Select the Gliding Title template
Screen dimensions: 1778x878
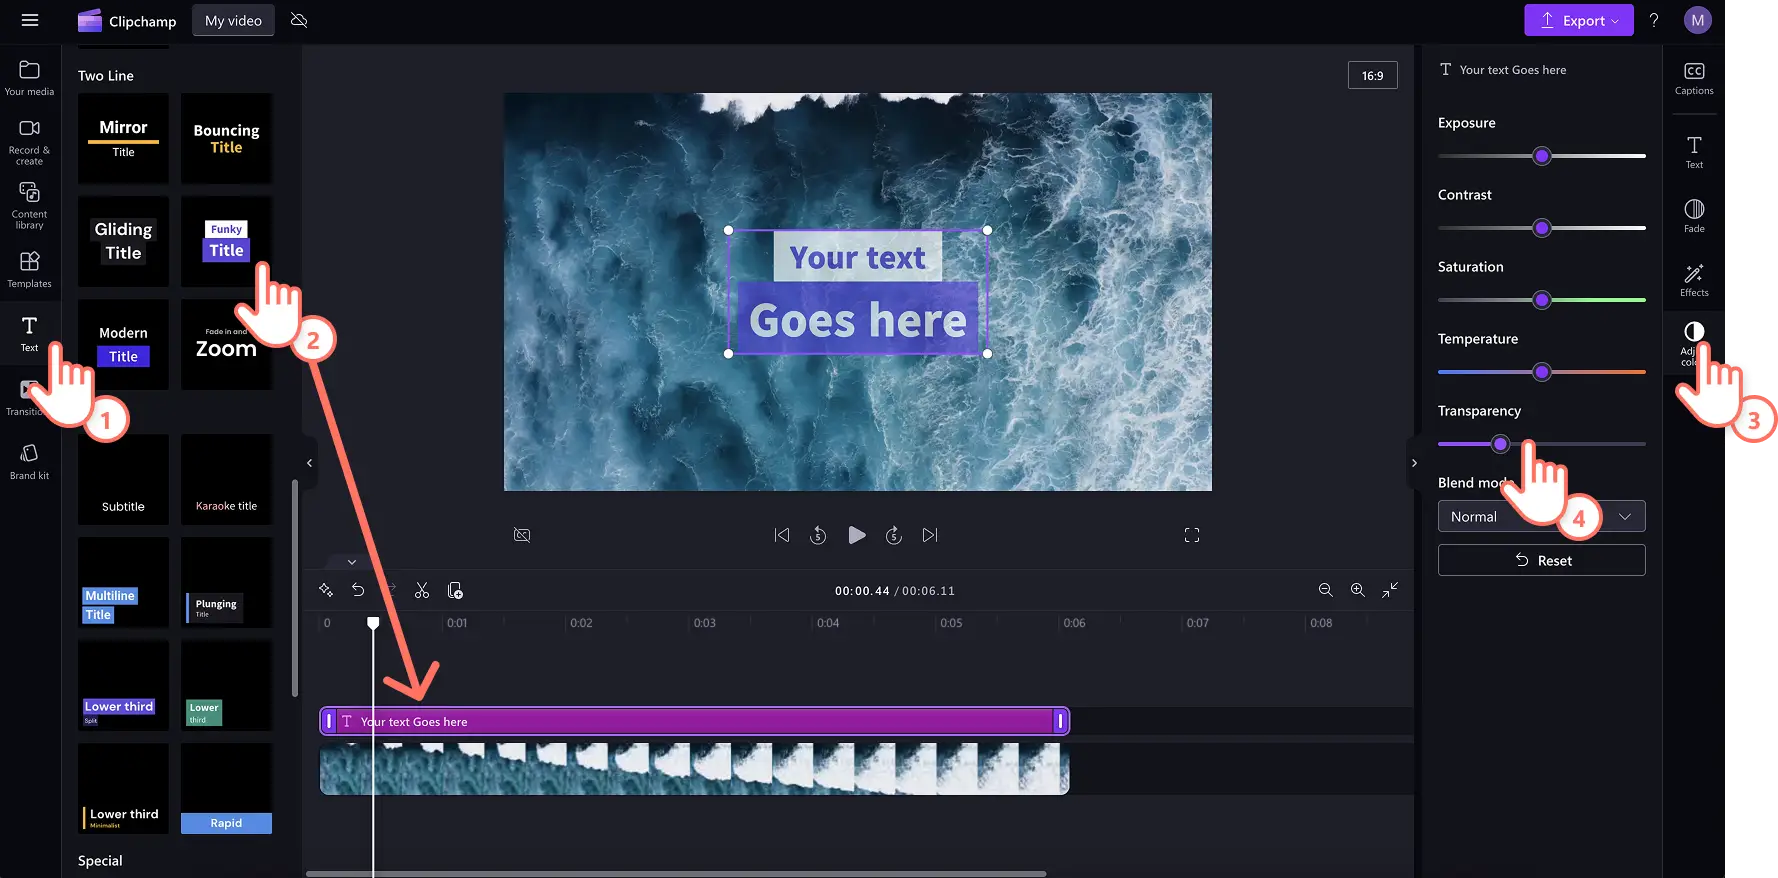[x=123, y=241]
